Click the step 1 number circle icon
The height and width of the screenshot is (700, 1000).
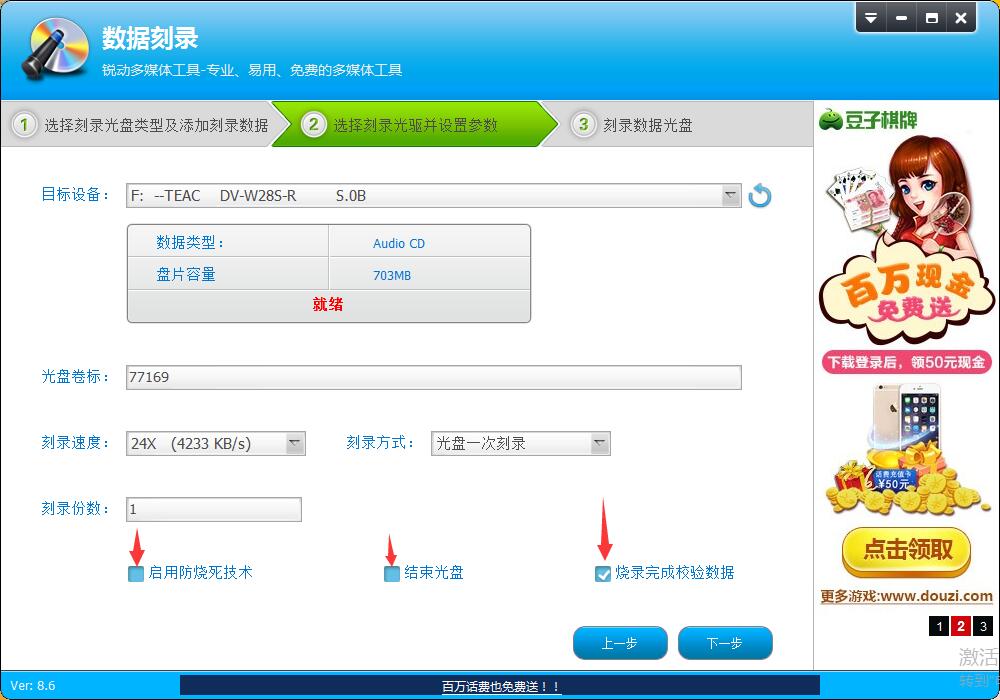click(x=24, y=125)
